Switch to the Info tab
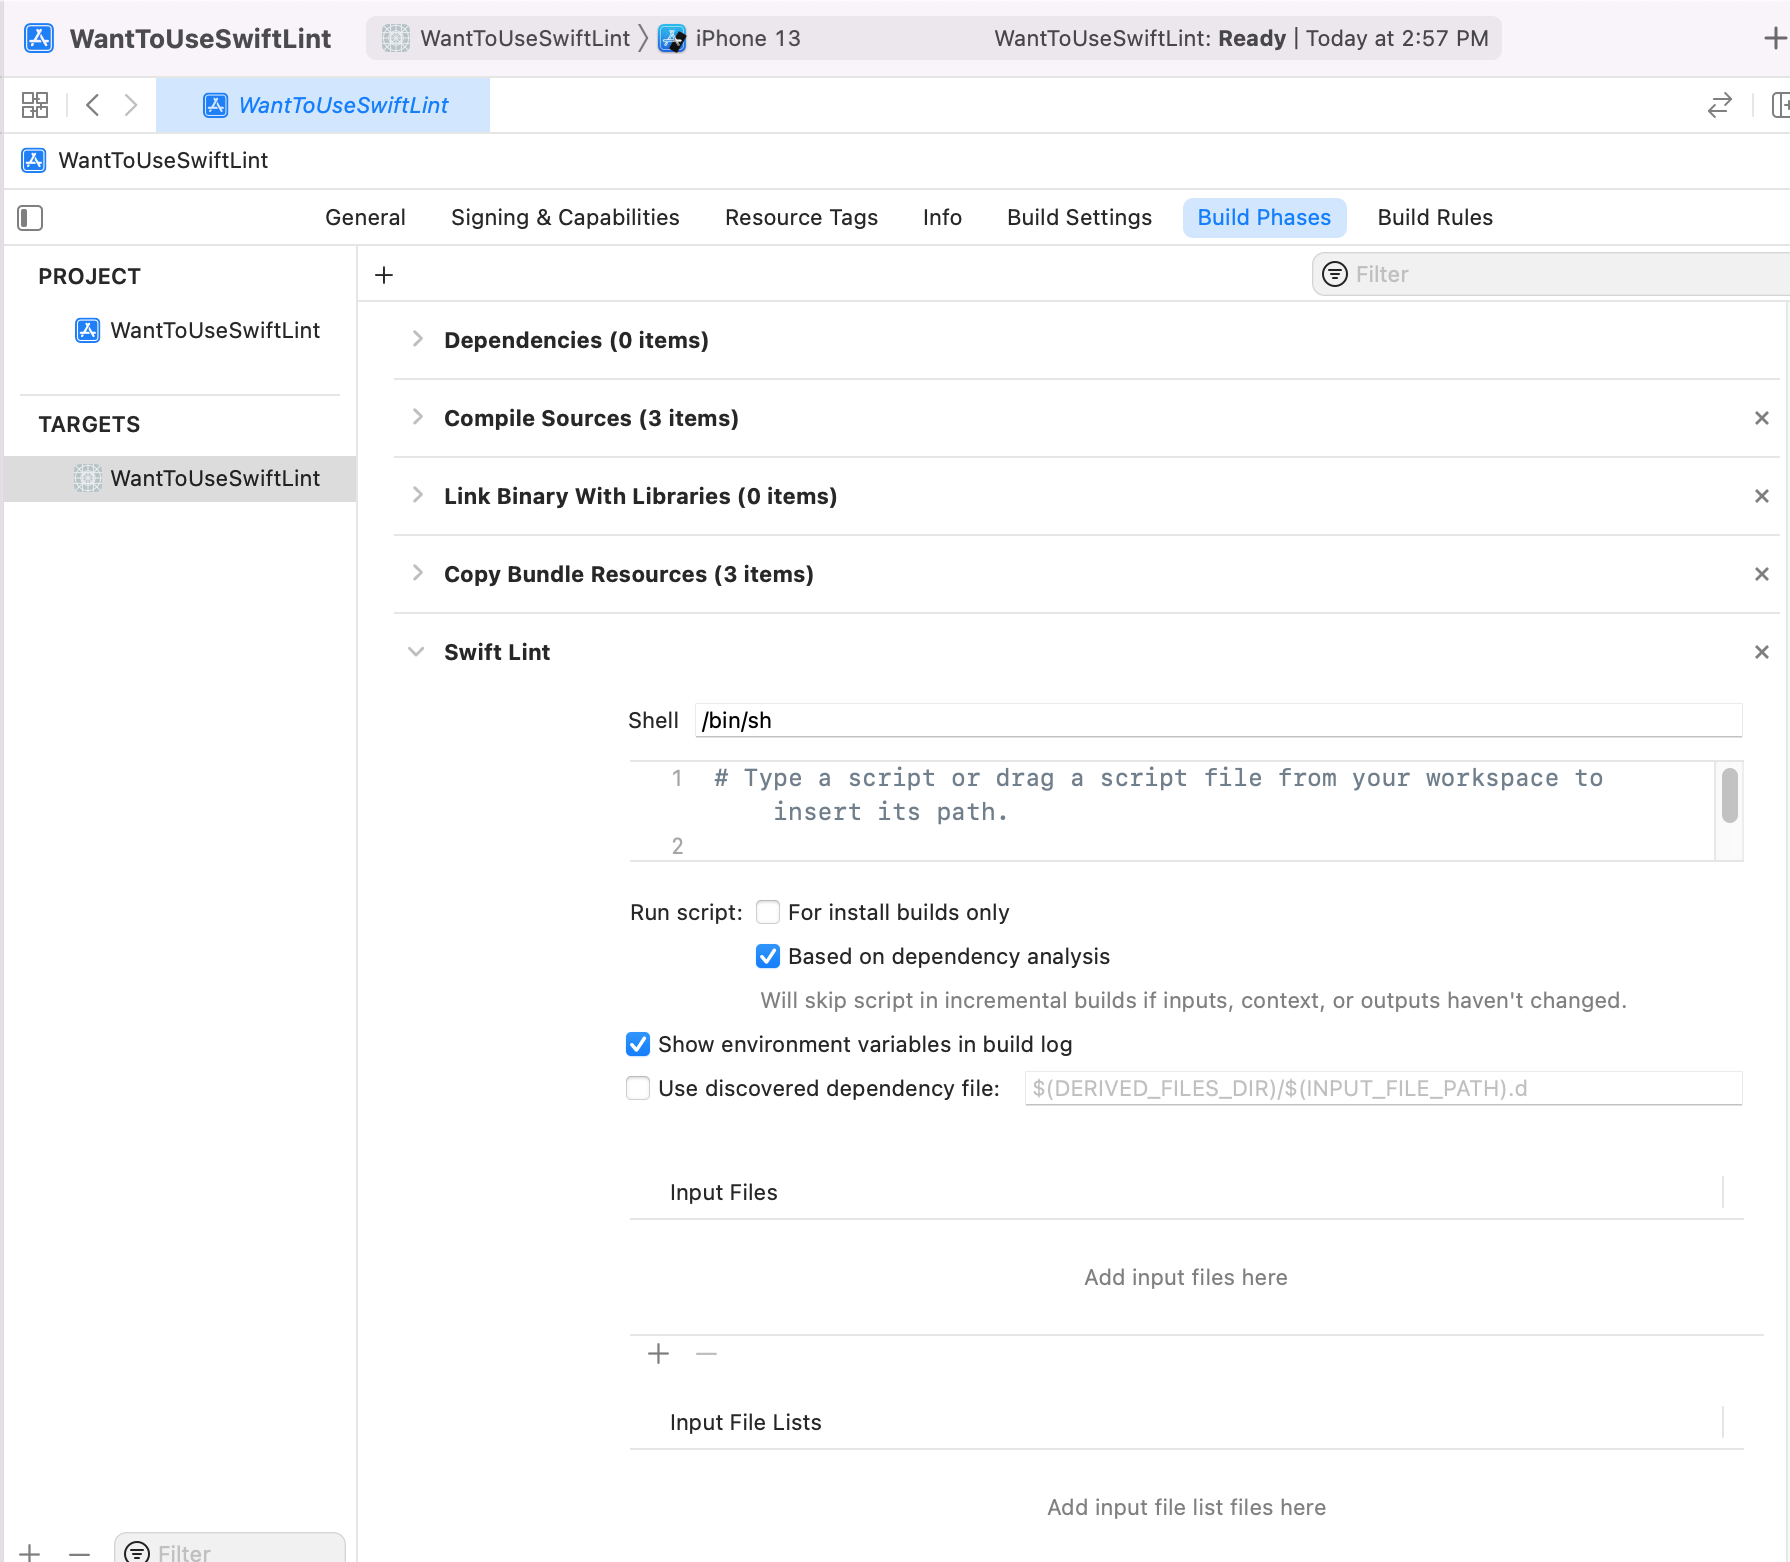1790x1562 pixels. [x=942, y=217]
